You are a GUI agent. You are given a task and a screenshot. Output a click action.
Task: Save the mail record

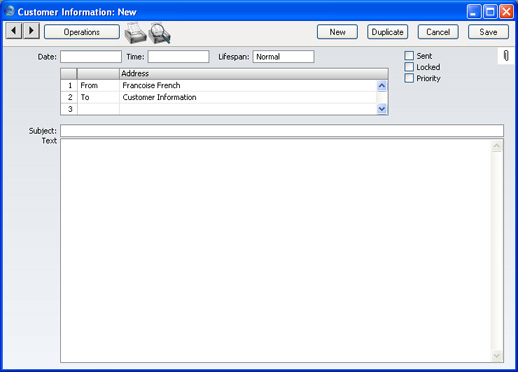[488, 32]
